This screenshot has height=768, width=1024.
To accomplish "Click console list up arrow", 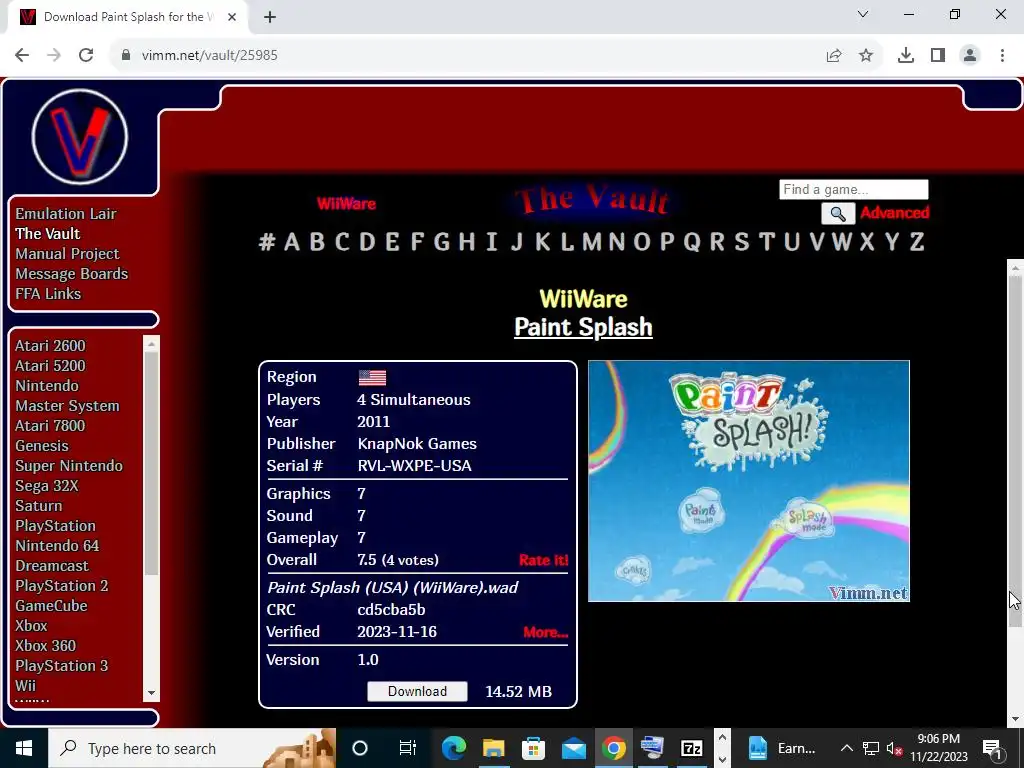I will (x=152, y=344).
